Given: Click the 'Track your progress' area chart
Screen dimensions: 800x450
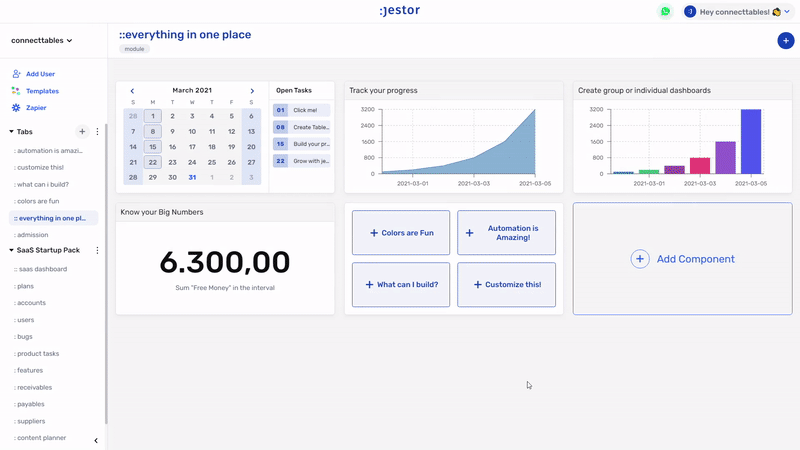Looking at the screenshot, I should pos(459,141).
